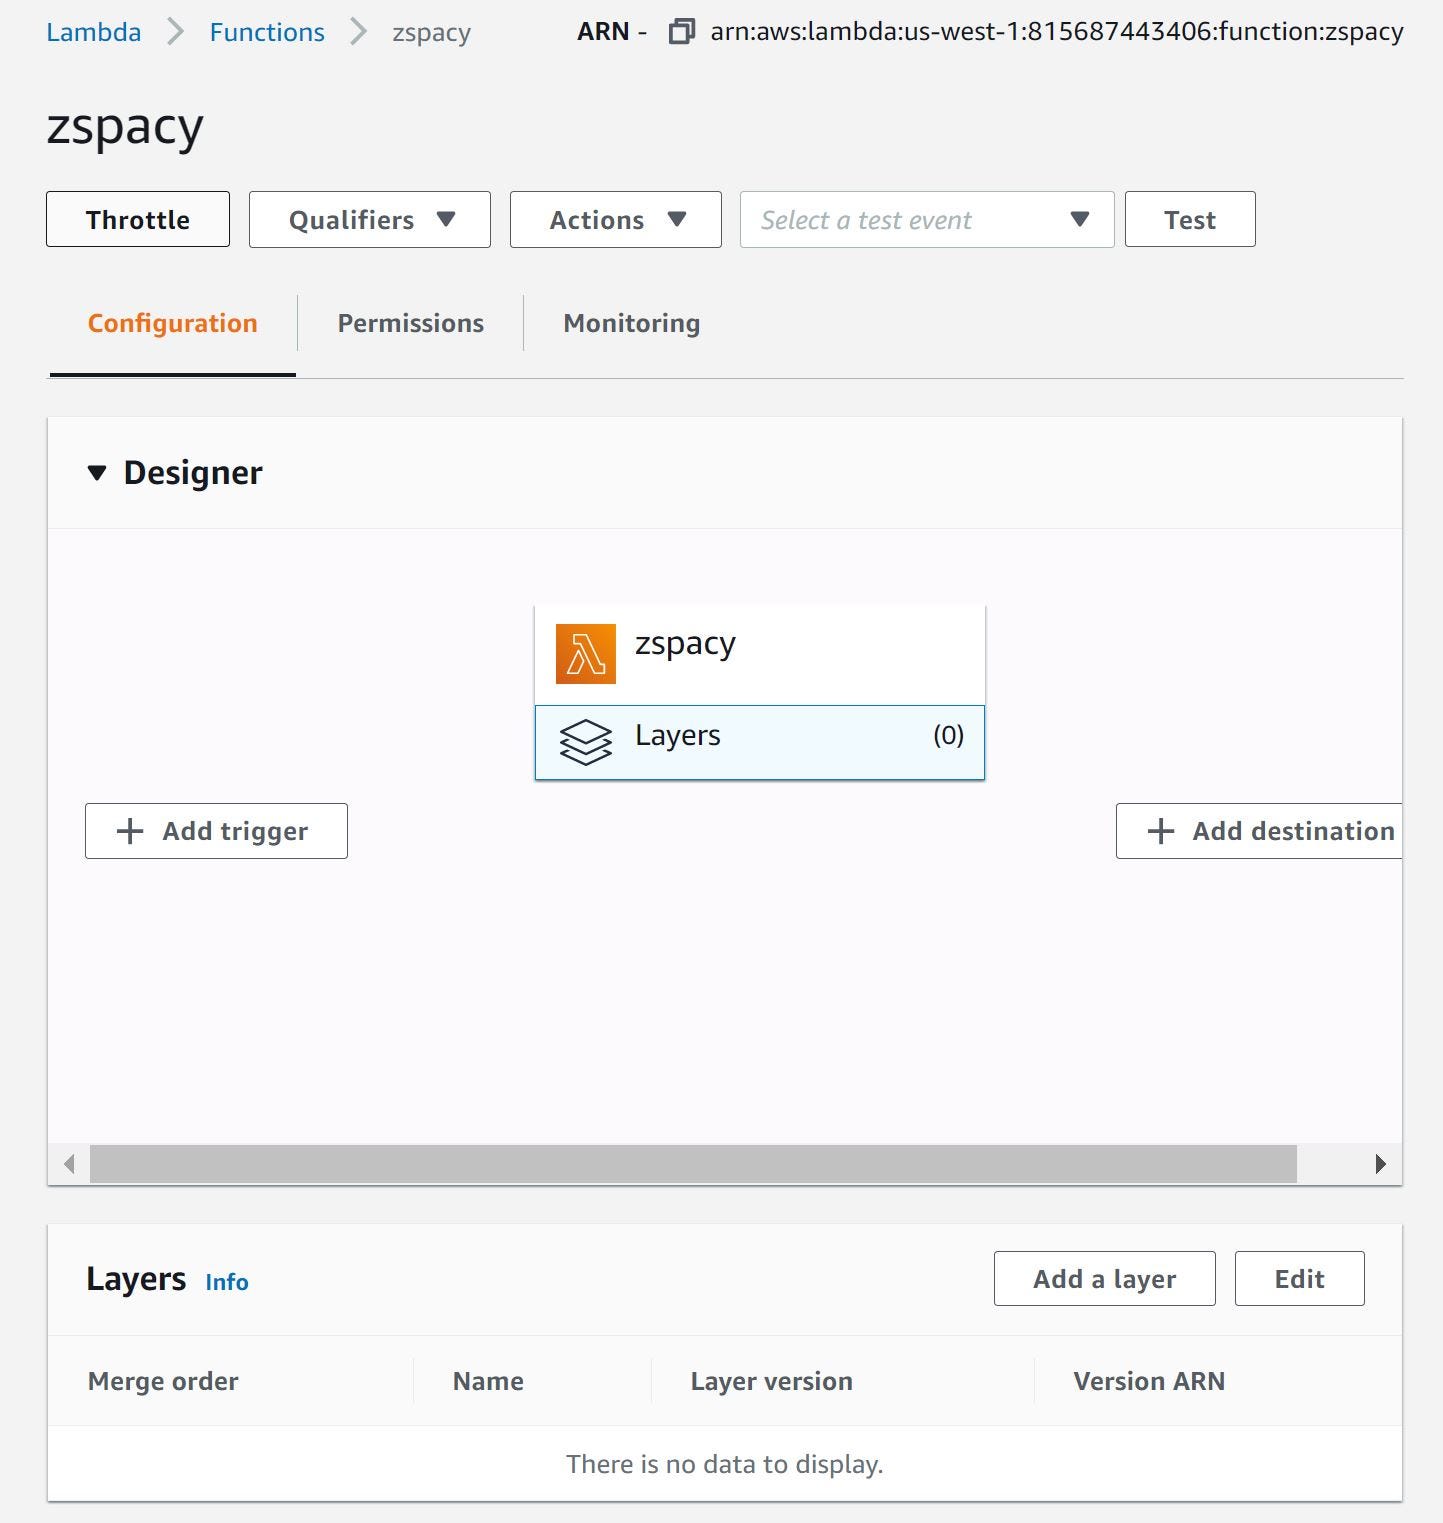Screen dimensions: 1443x1523
Task: Open the Qualifiers dropdown
Action: [x=369, y=220]
